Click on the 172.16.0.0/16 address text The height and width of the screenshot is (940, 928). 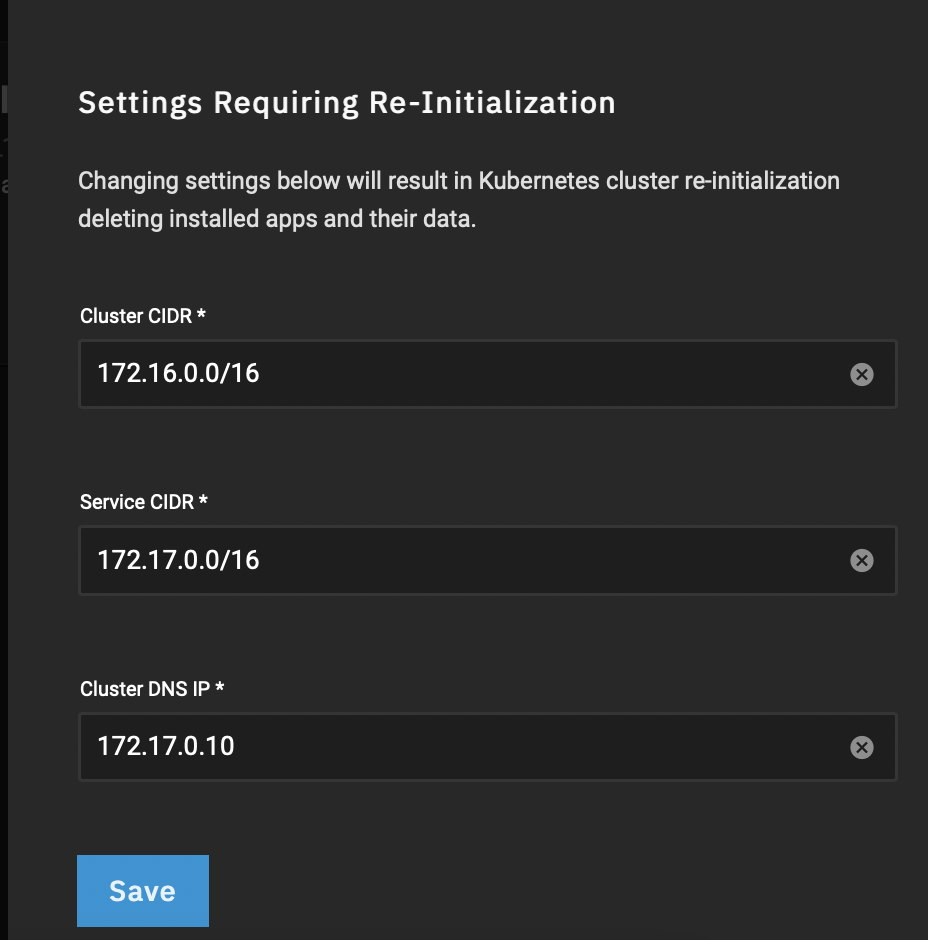(x=178, y=373)
